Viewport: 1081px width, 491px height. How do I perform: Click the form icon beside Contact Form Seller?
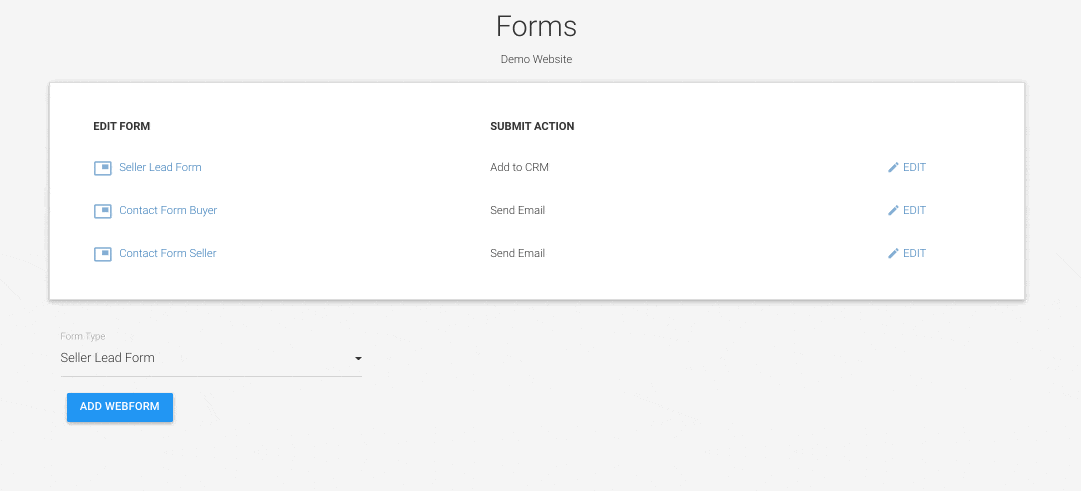point(103,254)
